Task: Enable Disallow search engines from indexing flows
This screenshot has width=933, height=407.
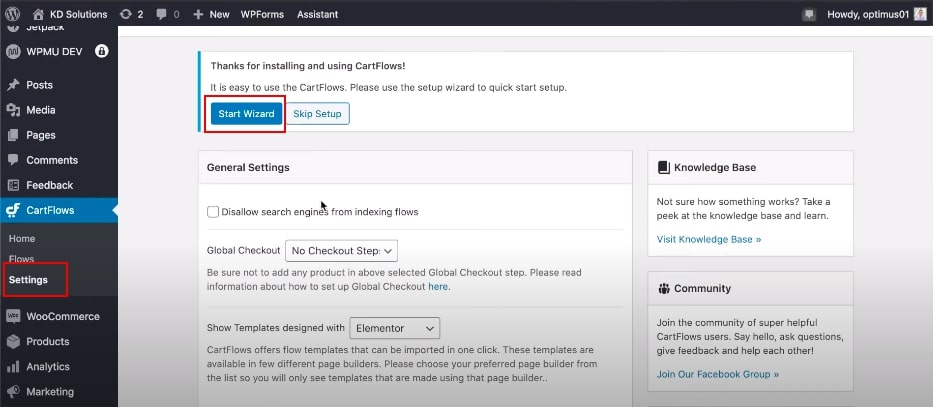Action: point(213,212)
